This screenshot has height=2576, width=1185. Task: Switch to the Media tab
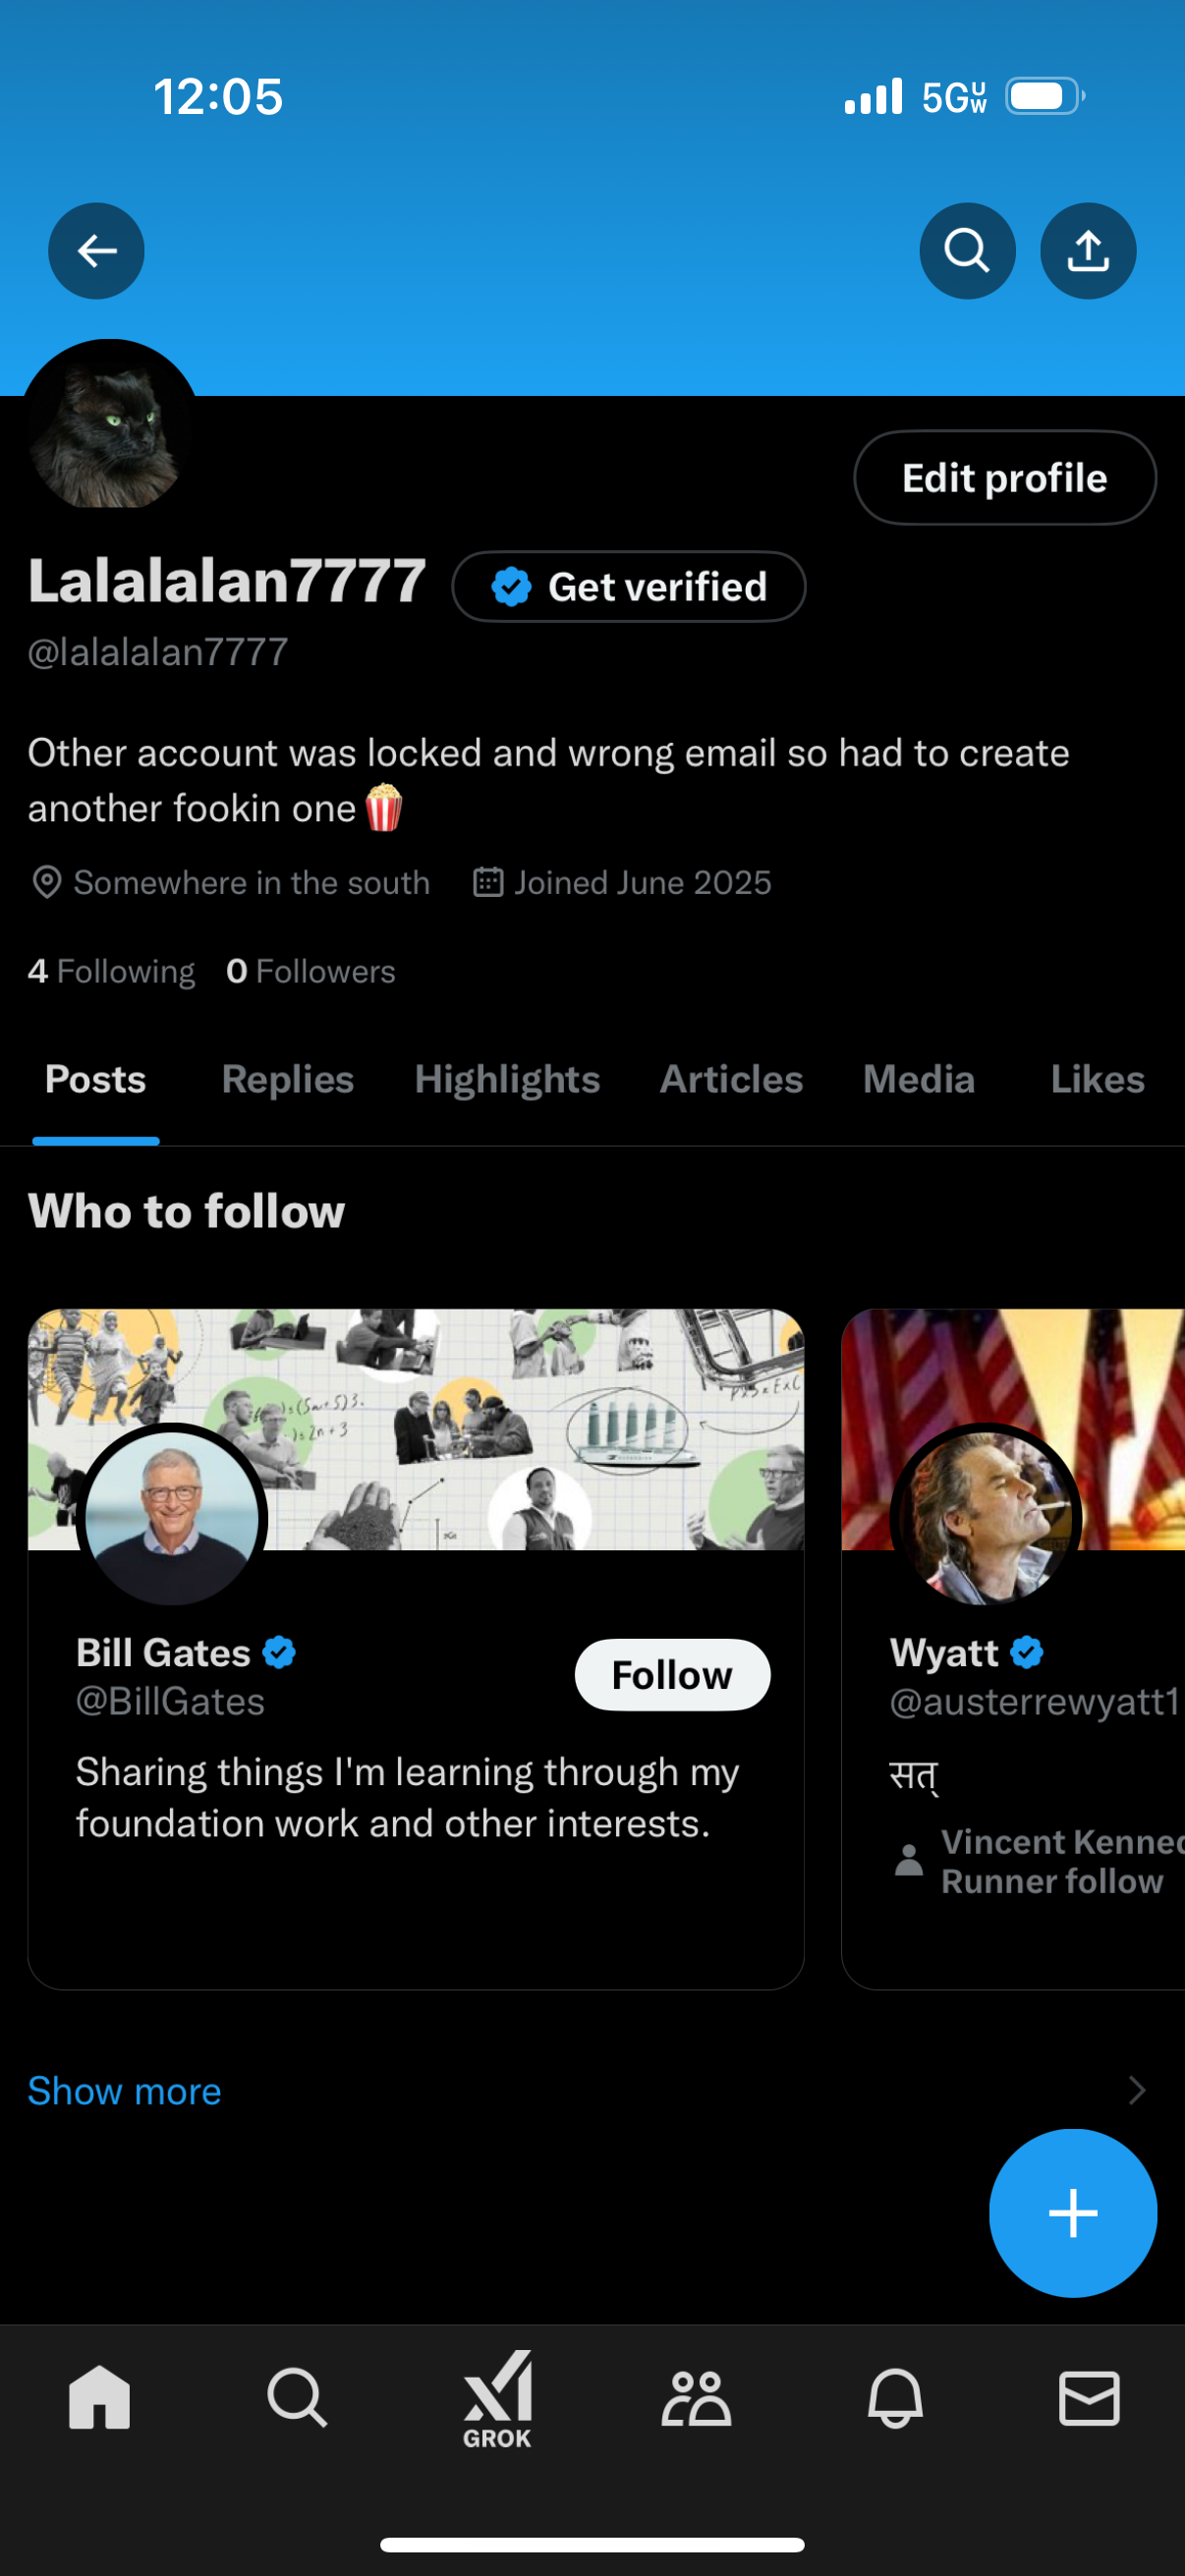click(918, 1080)
